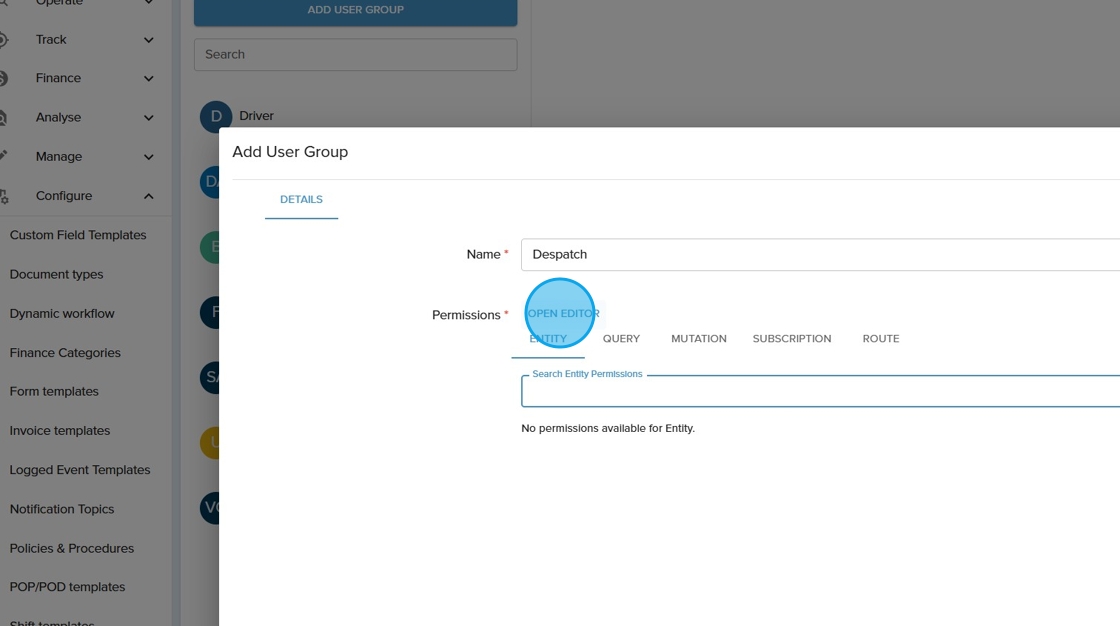Open the Subscription permissions tab

[791, 339]
